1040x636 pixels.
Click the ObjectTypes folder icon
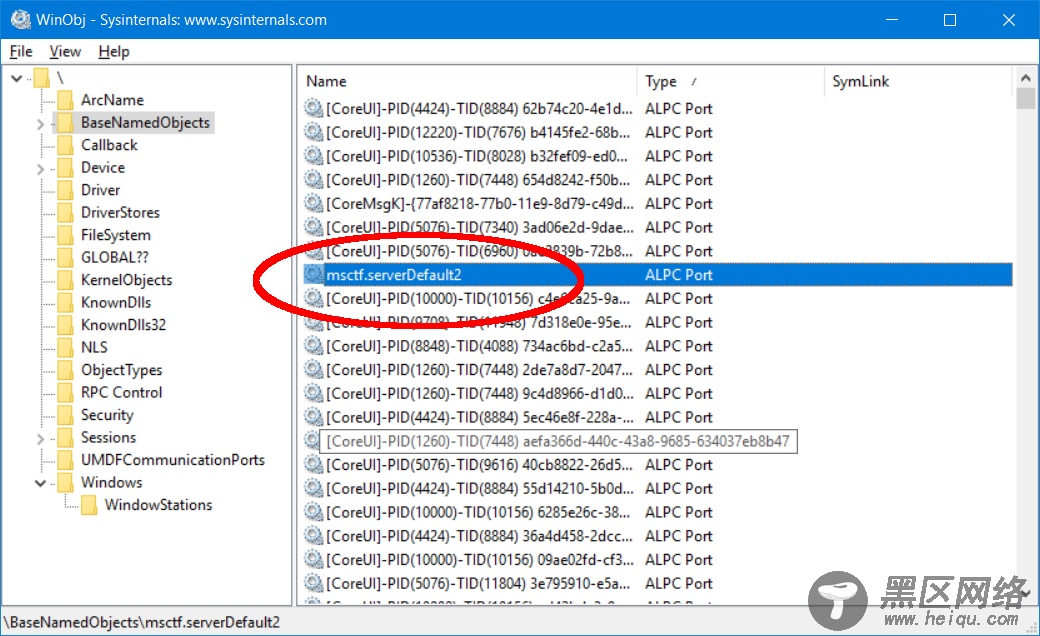coord(65,370)
